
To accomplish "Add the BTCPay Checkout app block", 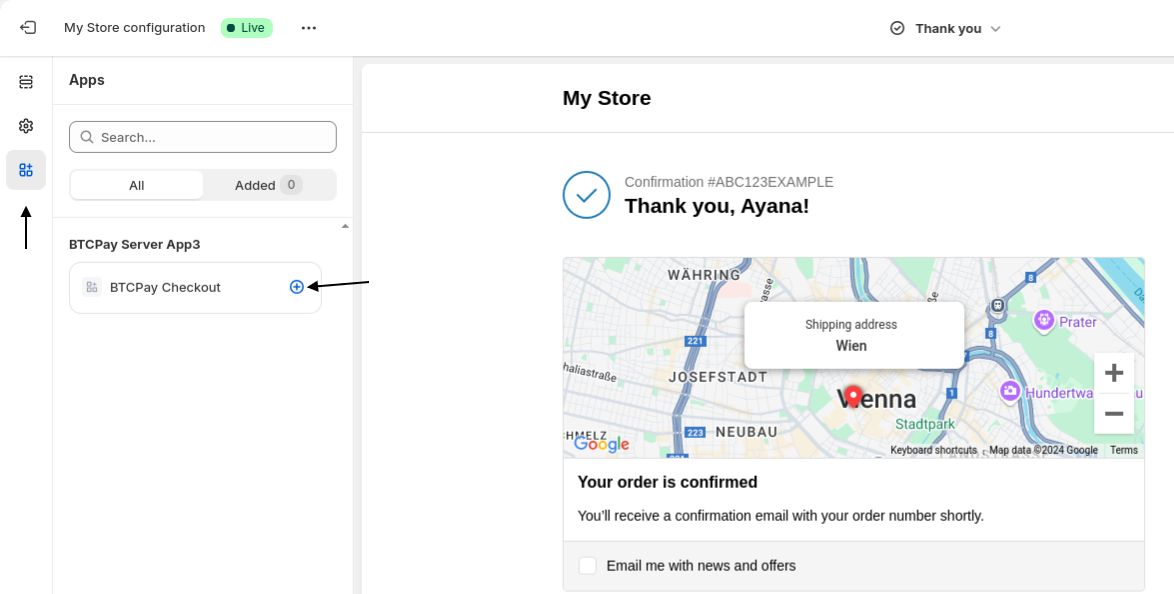I will (296, 287).
